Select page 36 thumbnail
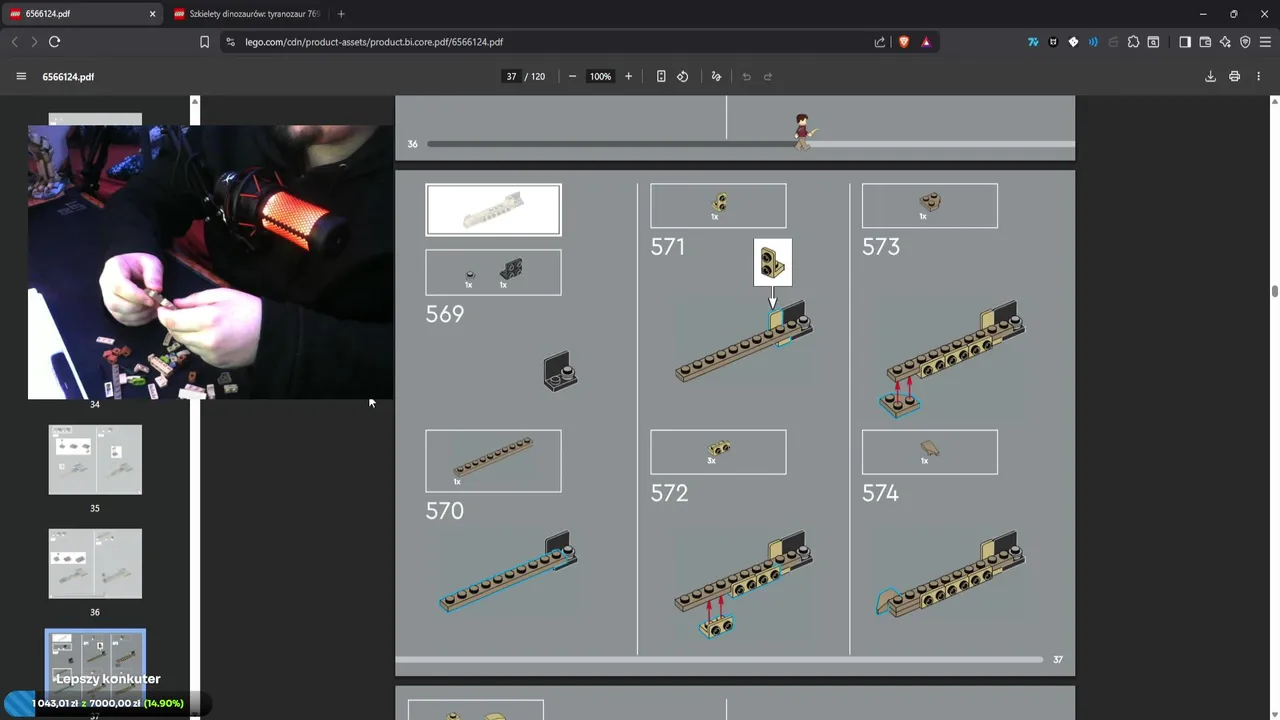 coord(95,564)
